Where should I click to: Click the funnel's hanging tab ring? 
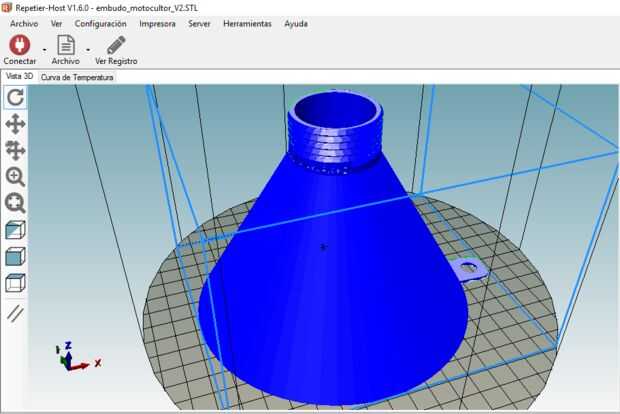tap(469, 270)
